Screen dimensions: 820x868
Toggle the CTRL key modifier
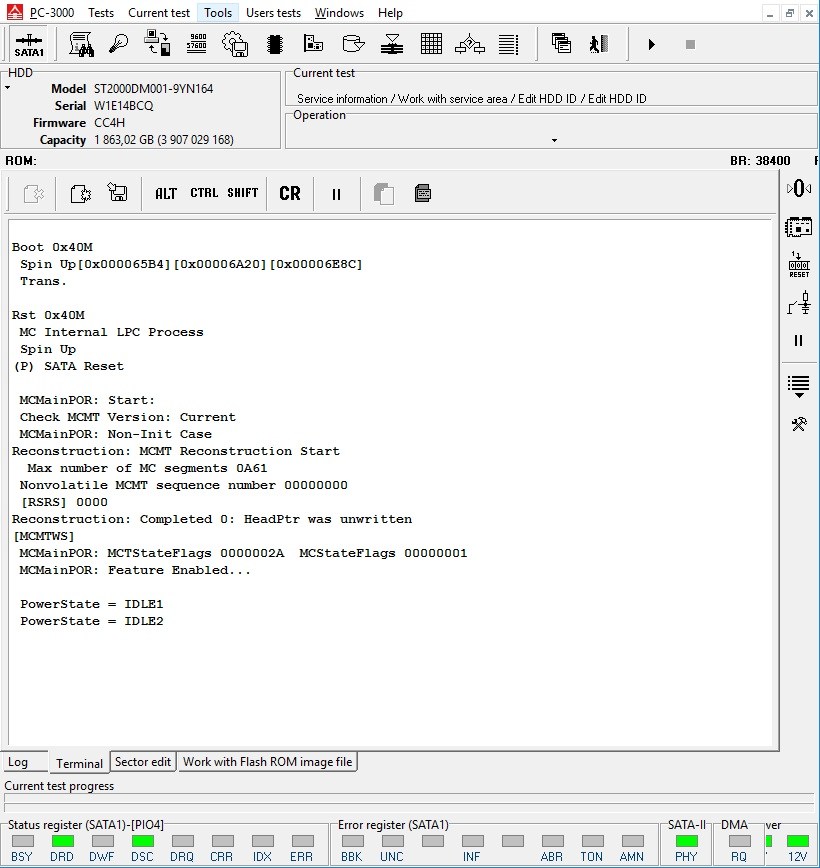point(204,193)
